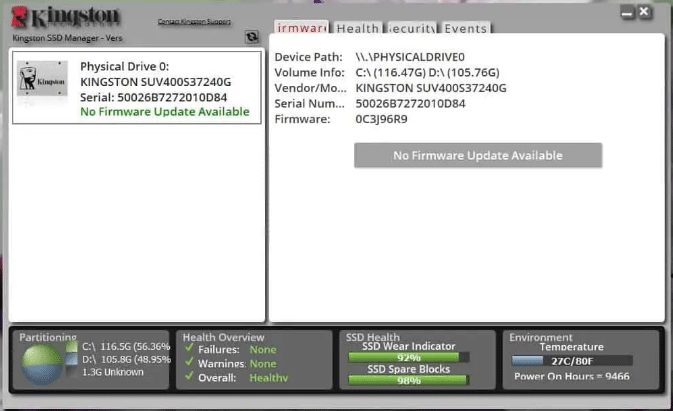The width and height of the screenshot is (673, 411).
Task: Select the Kingston SSD drive thumbnail
Action: [42, 79]
